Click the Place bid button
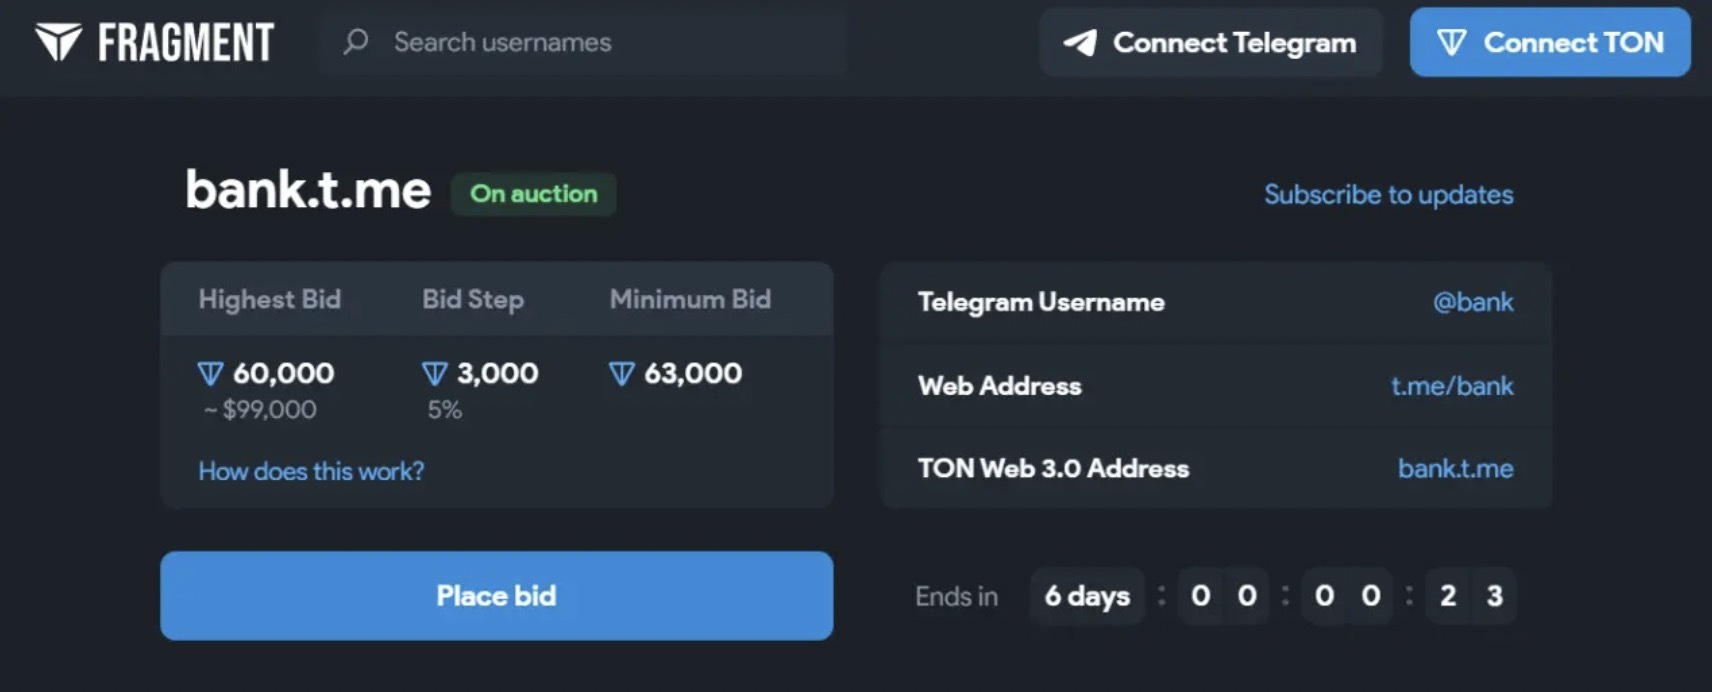This screenshot has width=1712, height=692. 496,596
